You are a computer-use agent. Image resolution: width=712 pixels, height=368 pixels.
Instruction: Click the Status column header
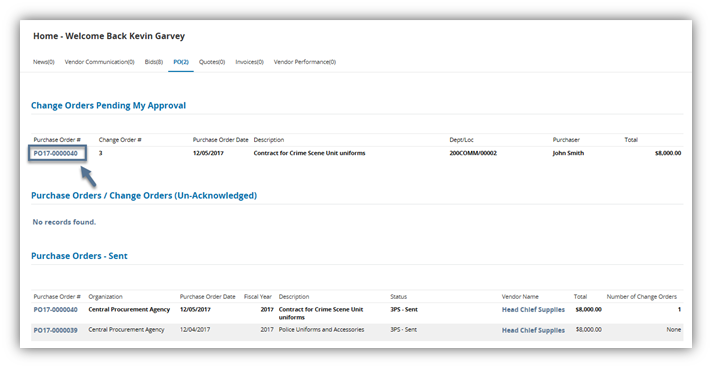pyautogui.click(x=398, y=297)
